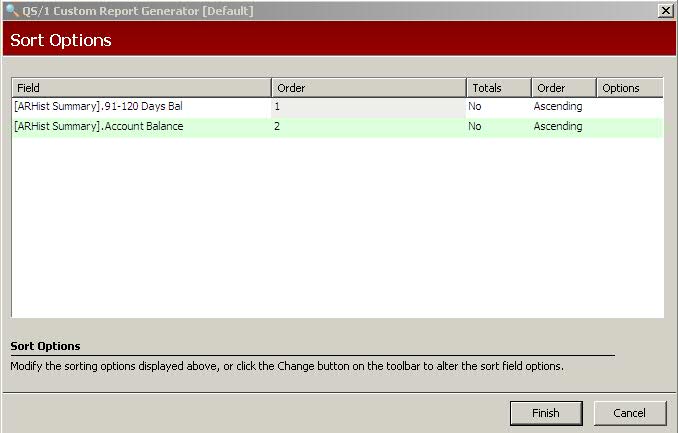Click the Finish button
678x433 pixels.
(x=546, y=413)
